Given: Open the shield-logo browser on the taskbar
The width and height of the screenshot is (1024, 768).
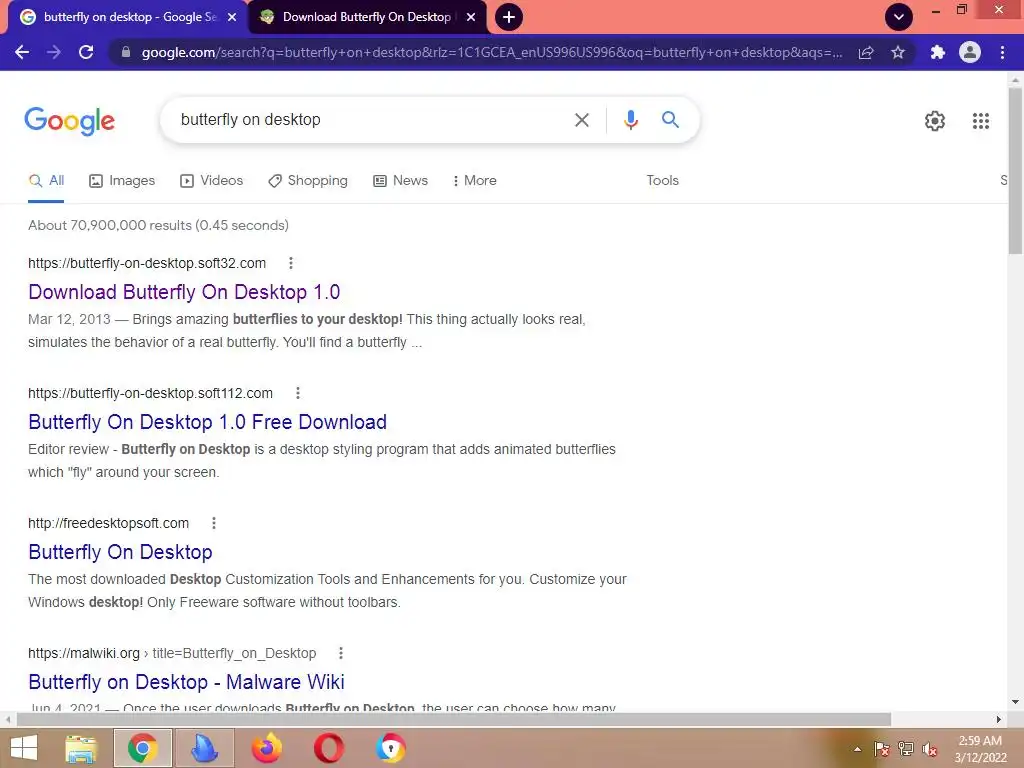Looking at the screenshot, I should click(x=391, y=748).
